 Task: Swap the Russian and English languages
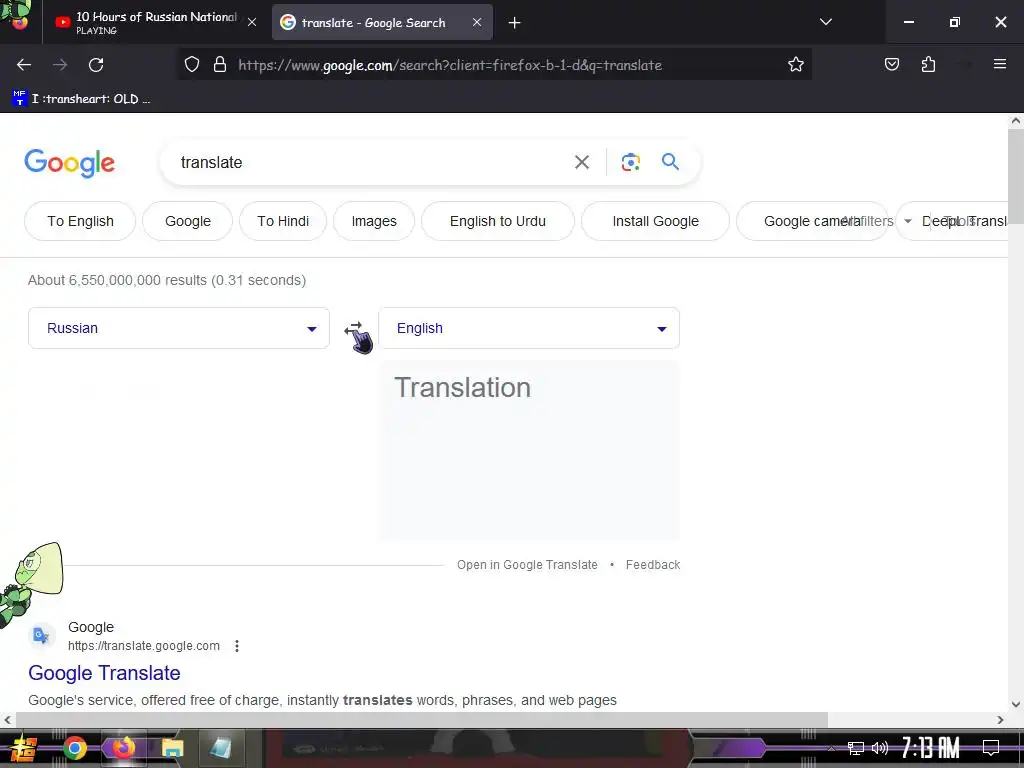click(353, 328)
